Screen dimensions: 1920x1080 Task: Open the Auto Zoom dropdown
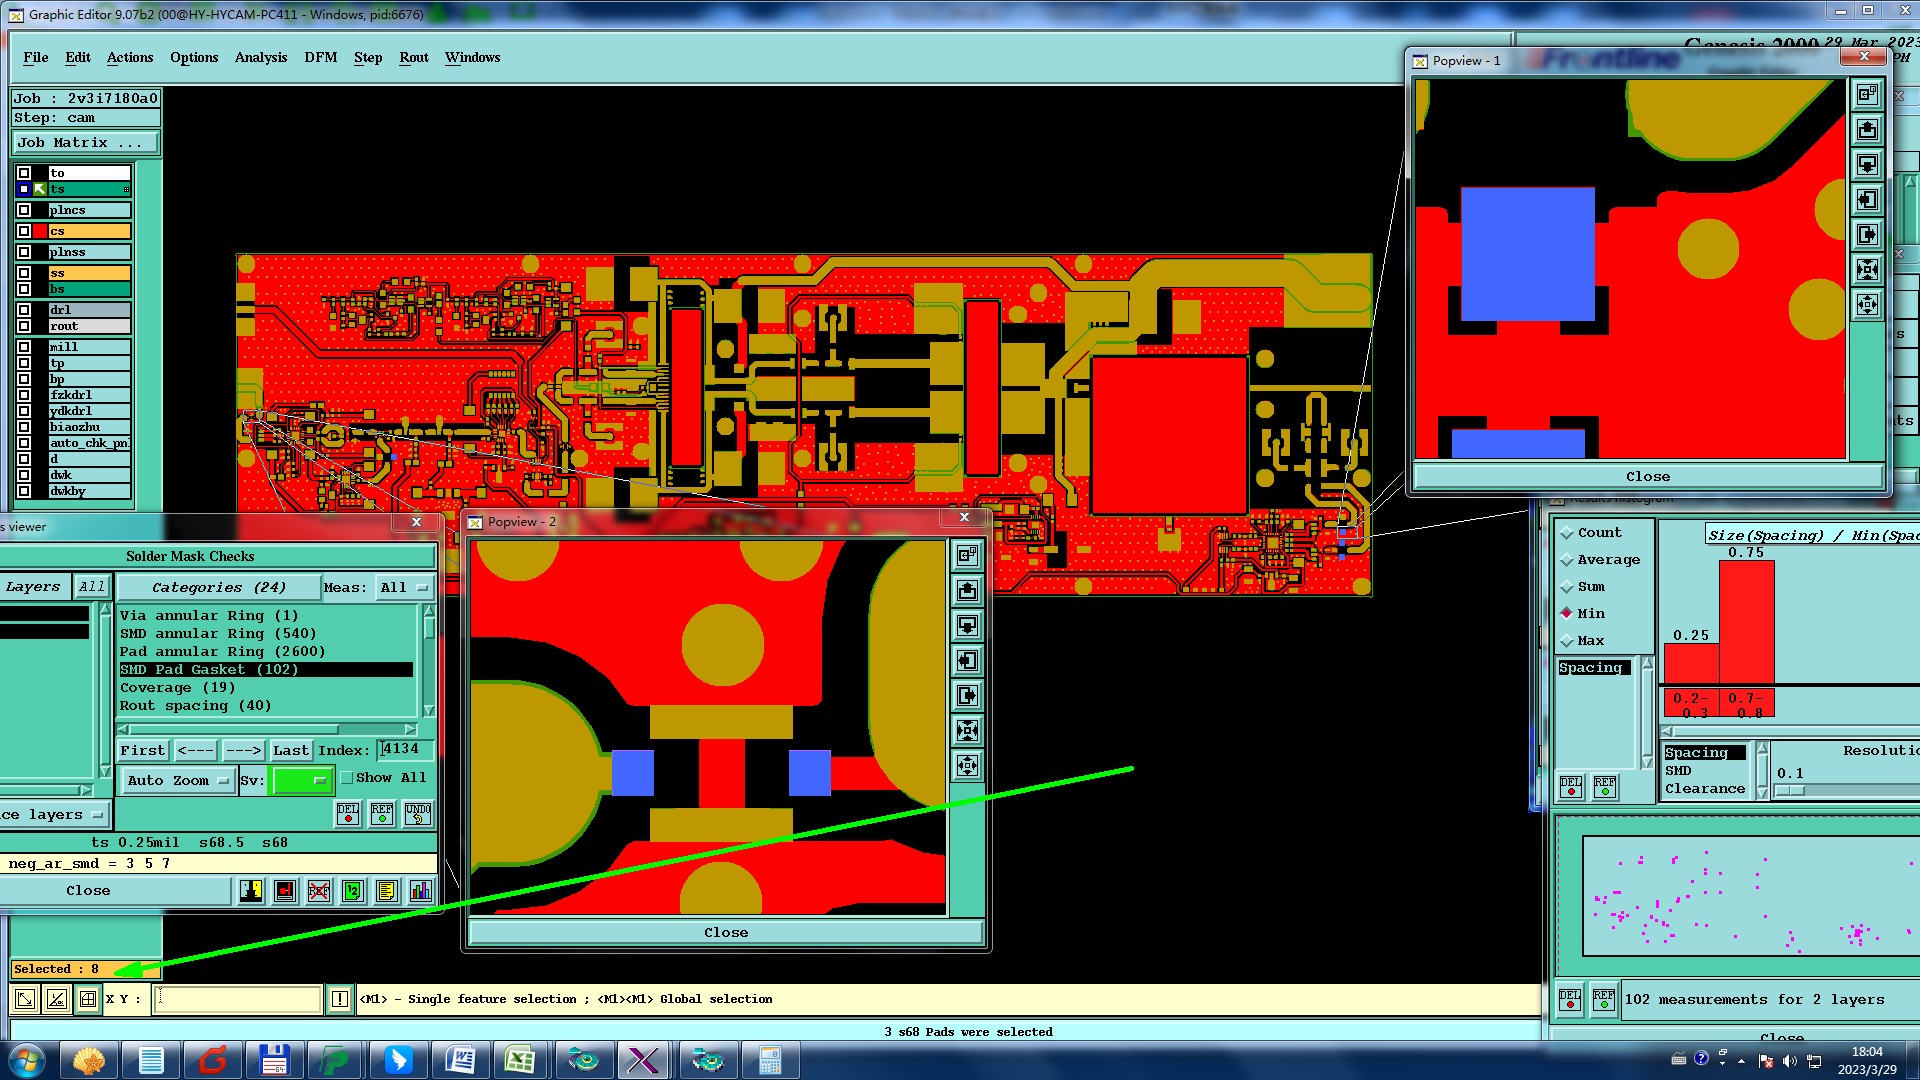[x=178, y=781]
